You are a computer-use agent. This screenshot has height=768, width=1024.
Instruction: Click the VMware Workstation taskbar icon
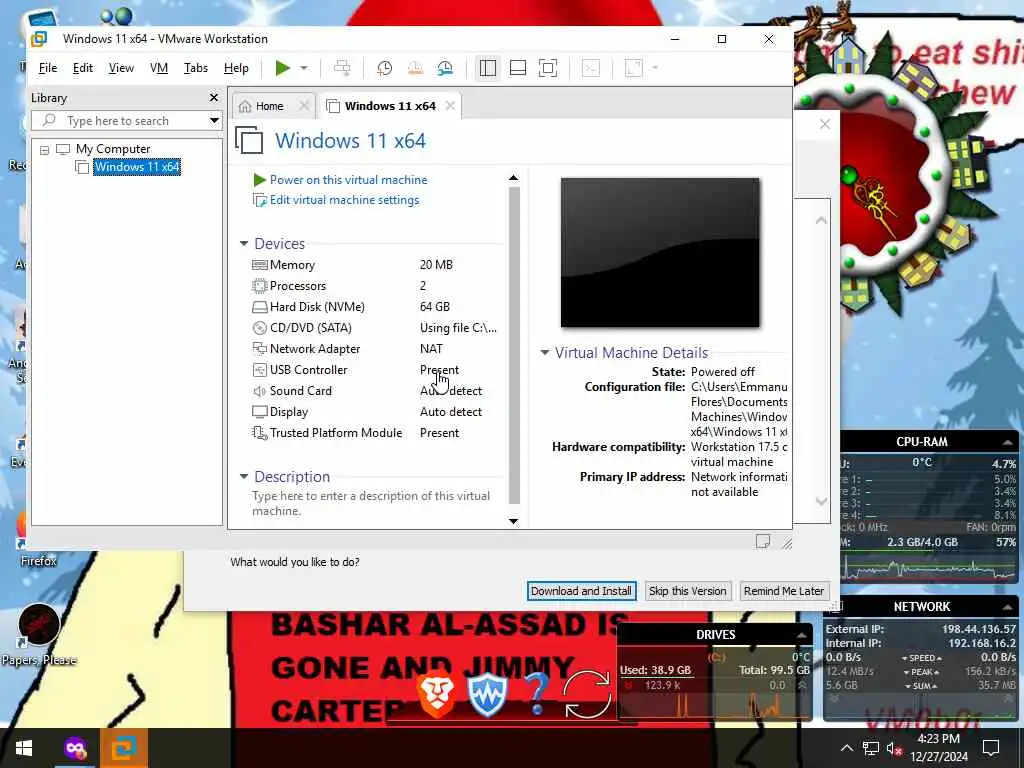[x=123, y=748]
